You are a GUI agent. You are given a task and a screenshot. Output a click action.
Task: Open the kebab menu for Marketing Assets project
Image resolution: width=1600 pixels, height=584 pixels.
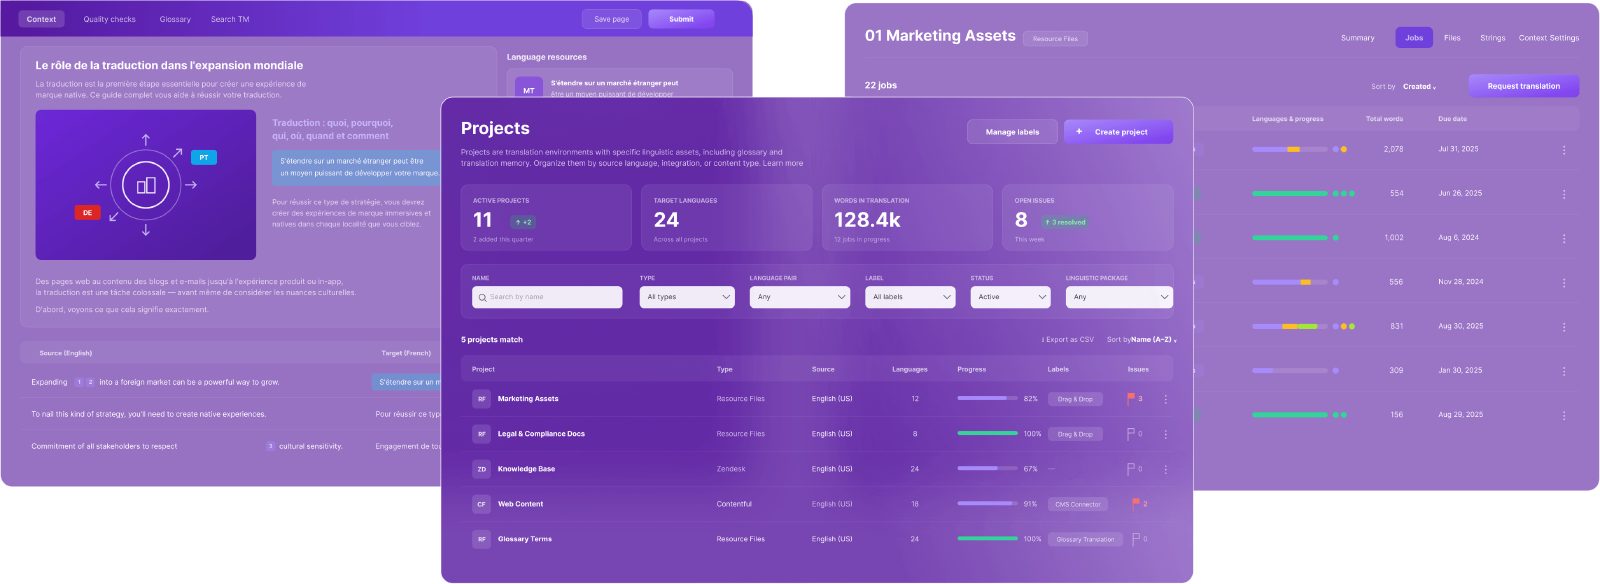click(1165, 399)
